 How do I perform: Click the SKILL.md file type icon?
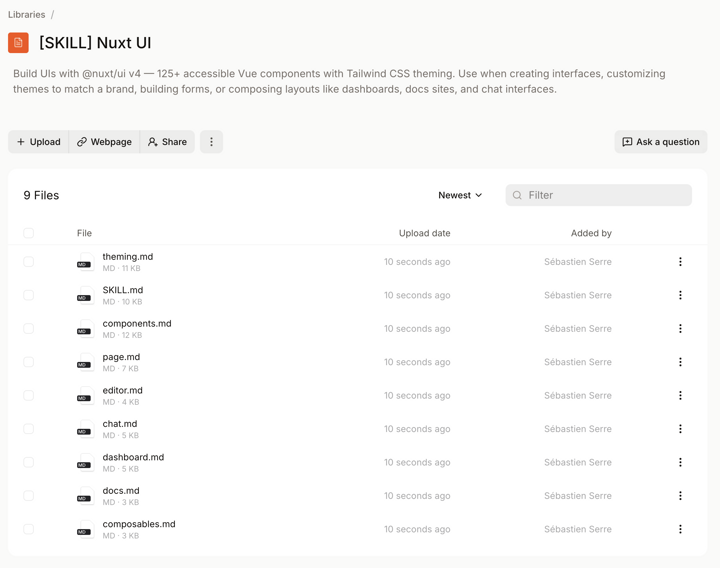click(85, 296)
